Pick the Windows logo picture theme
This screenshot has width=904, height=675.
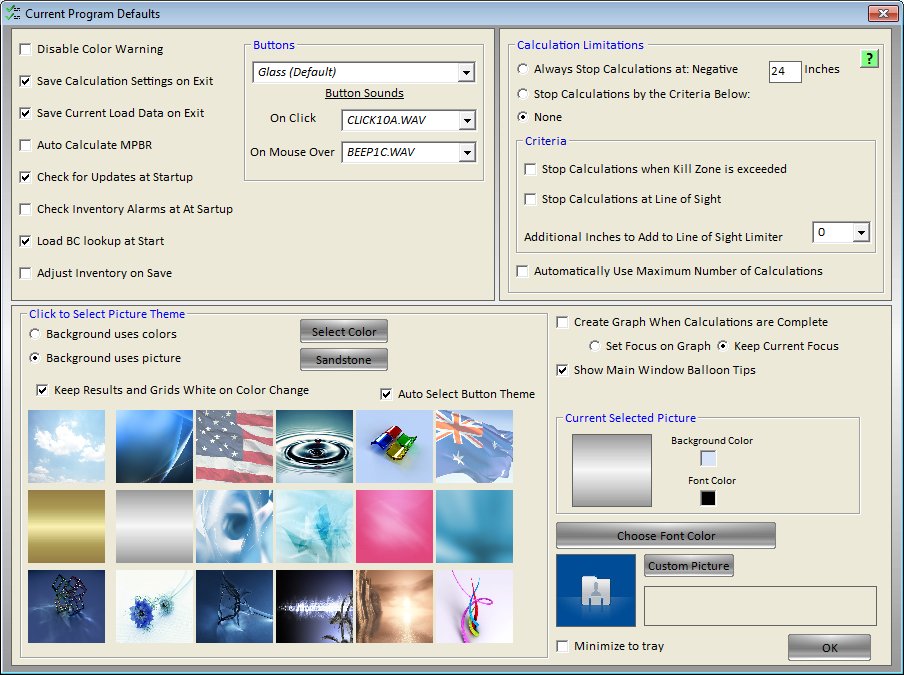coord(394,446)
